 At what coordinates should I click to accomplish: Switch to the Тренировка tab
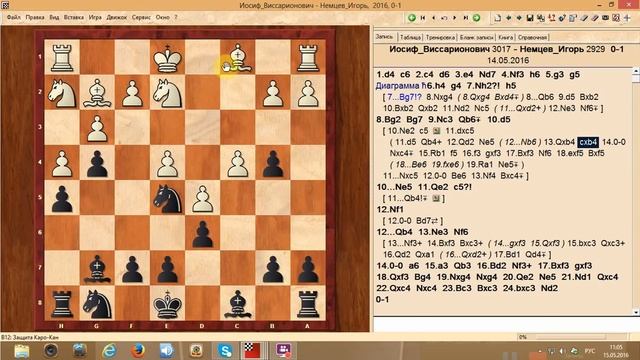(440, 37)
